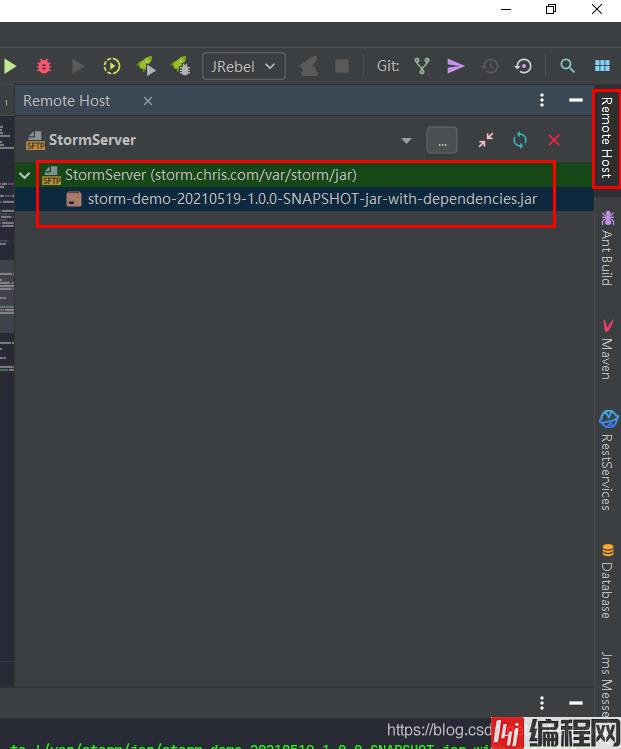Image resolution: width=621 pixels, height=749 pixels.
Task: Refresh the remote host file listing
Action: pyautogui.click(x=520, y=141)
